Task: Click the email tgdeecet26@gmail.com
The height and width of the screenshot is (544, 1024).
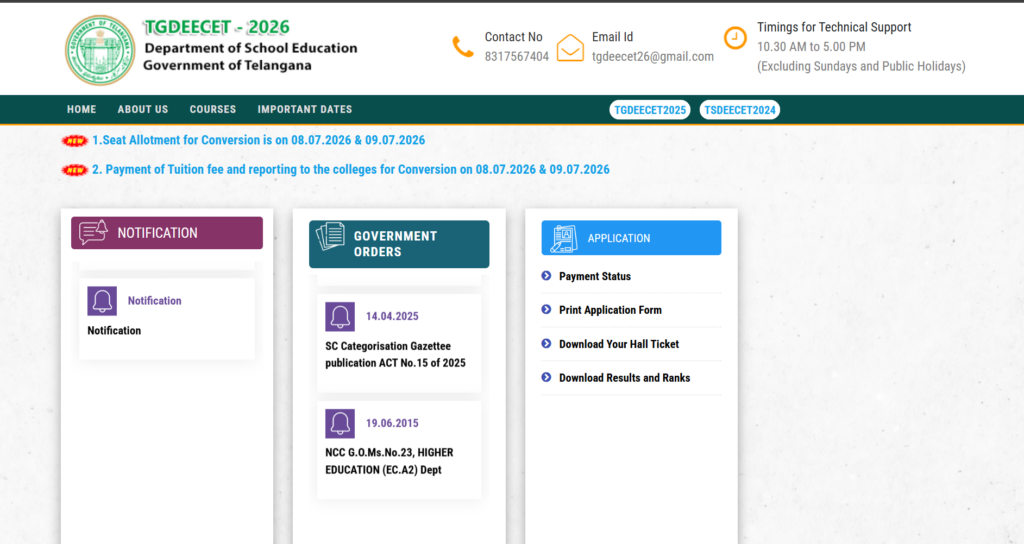Action: tap(653, 57)
